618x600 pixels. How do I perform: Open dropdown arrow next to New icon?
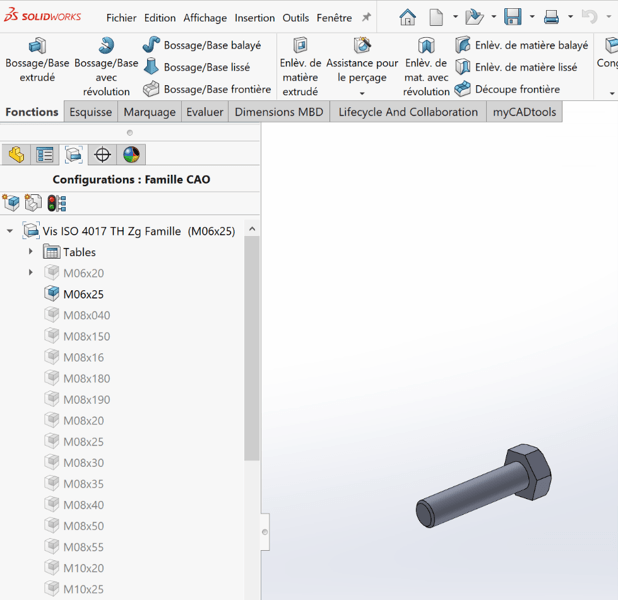[x=455, y=17]
